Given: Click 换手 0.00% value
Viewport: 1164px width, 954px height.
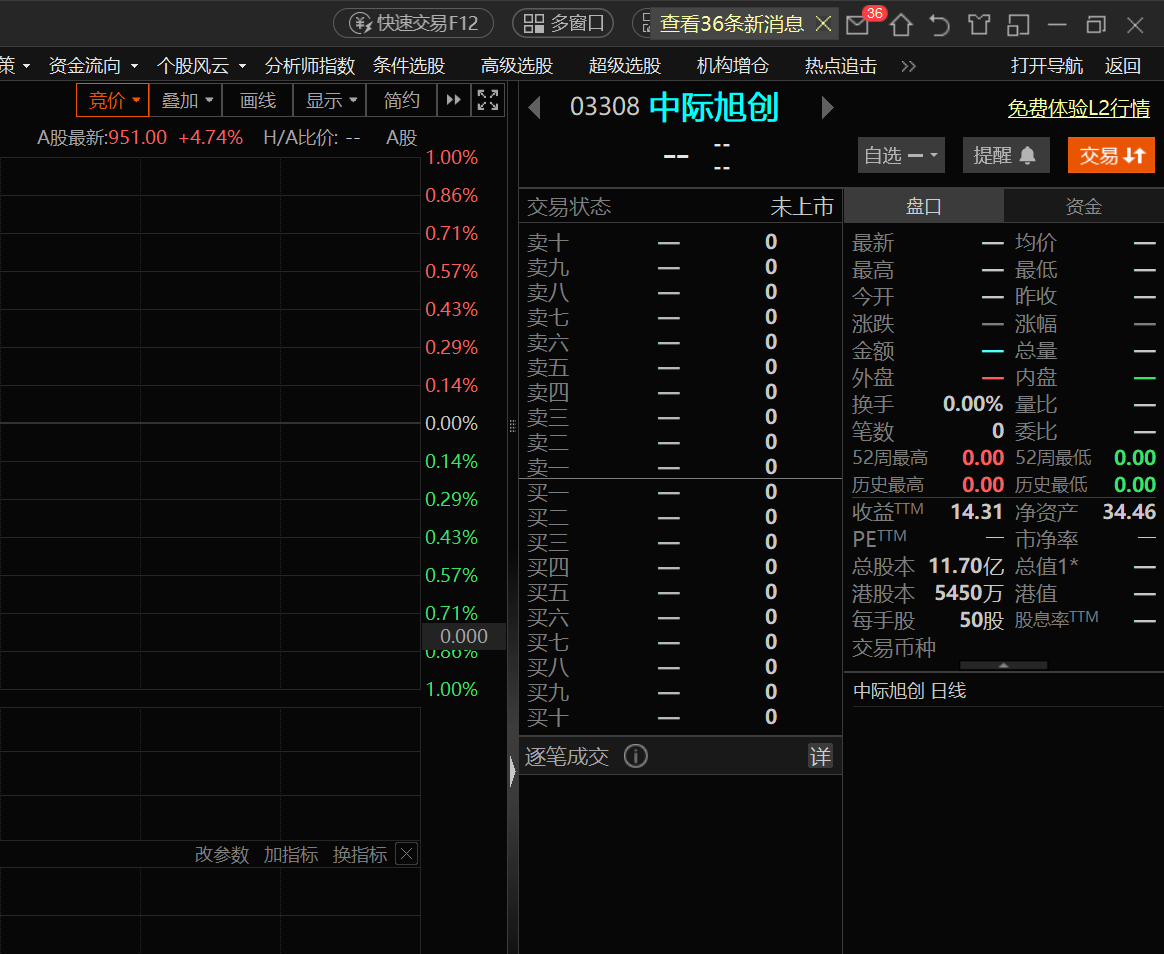Looking at the screenshot, I should click(972, 405).
